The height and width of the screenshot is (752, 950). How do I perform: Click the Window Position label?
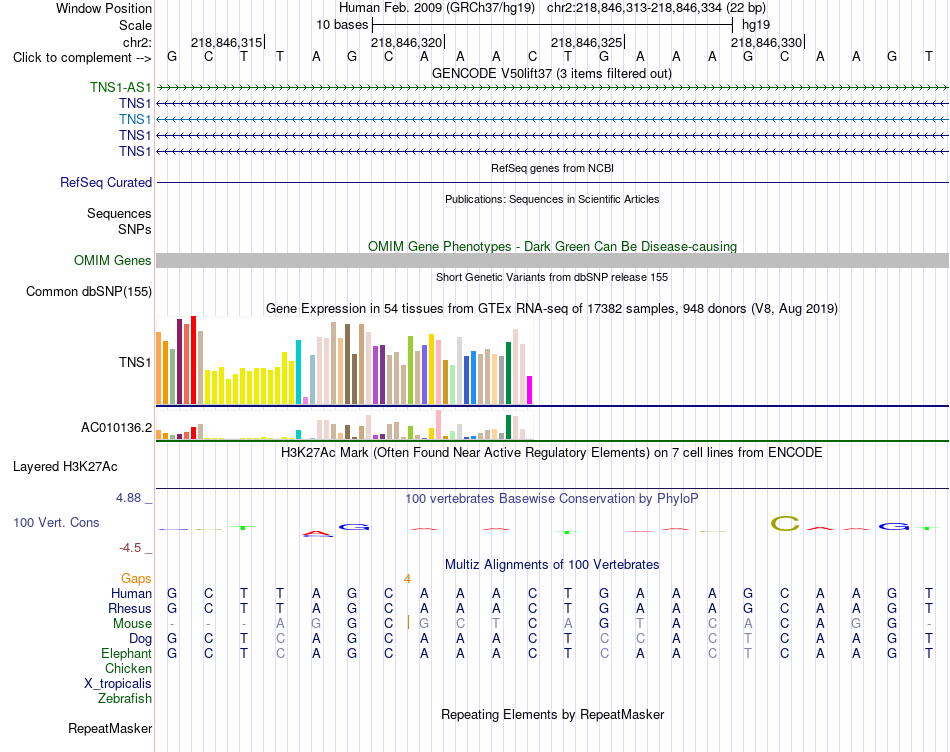coord(104,8)
